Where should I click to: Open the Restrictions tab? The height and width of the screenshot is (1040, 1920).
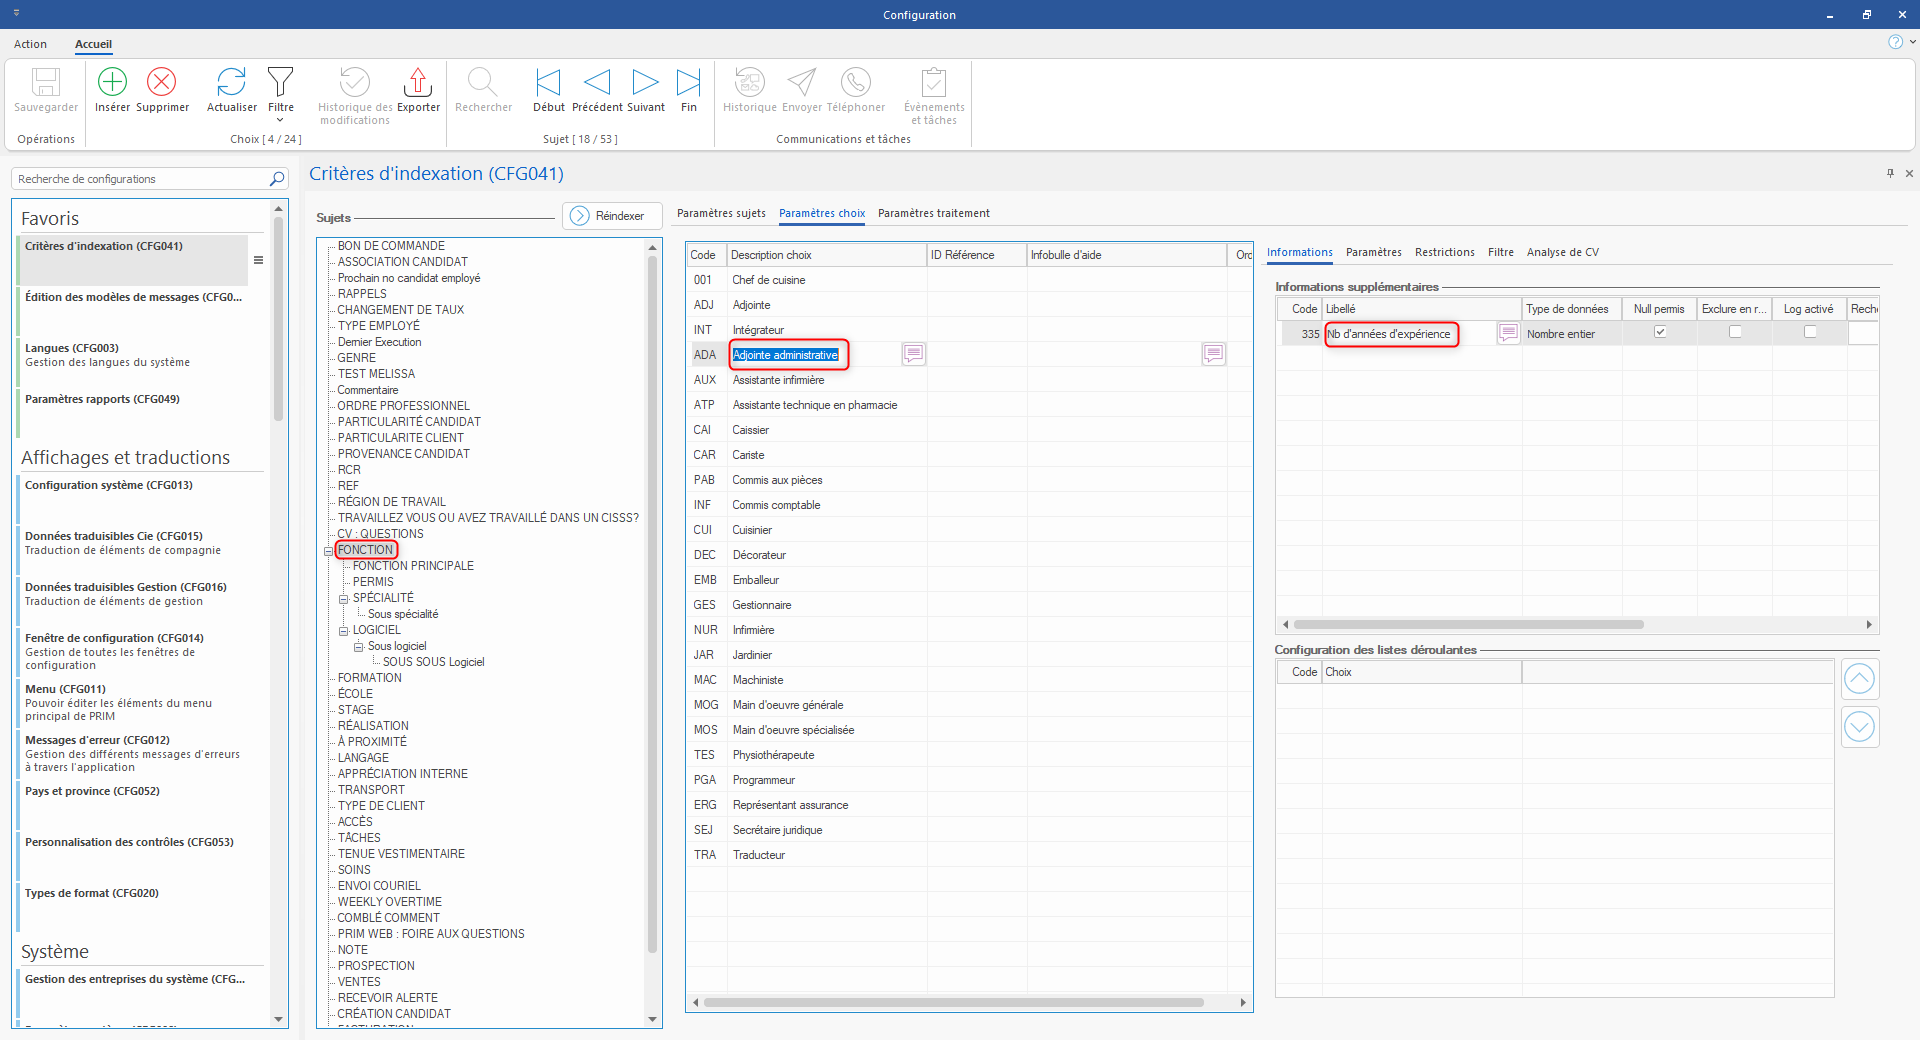(1444, 252)
